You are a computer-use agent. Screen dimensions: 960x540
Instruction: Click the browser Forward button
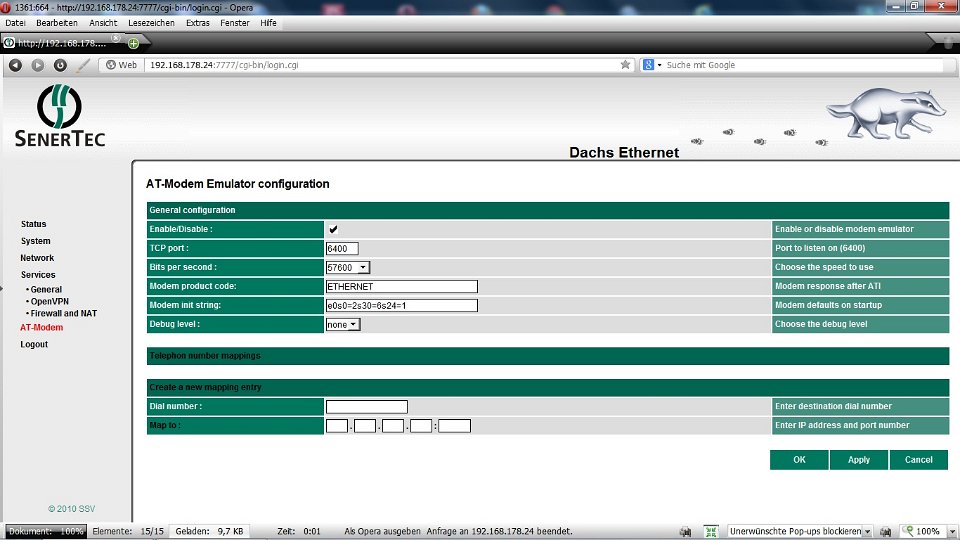point(38,65)
